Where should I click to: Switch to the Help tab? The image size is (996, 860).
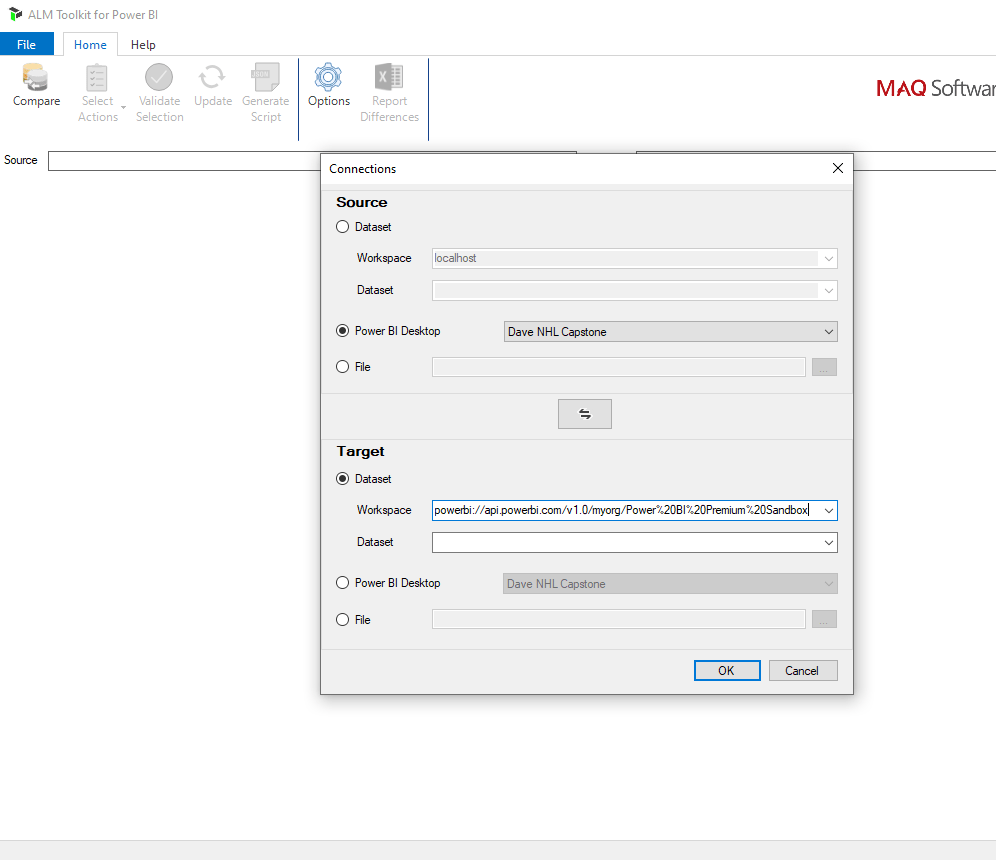pyautogui.click(x=143, y=44)
